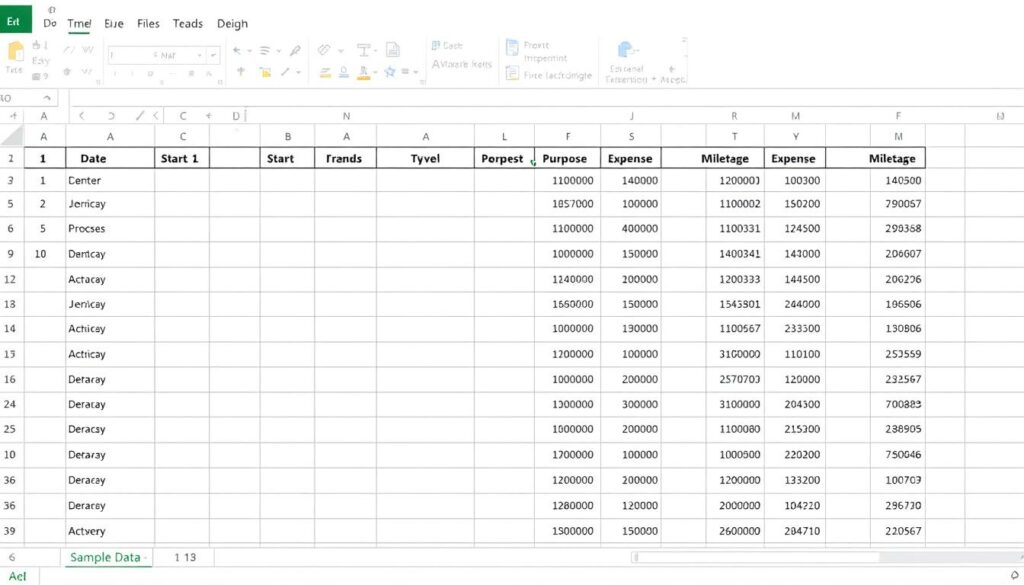This screenshot has width=1024, height=585.
Task: Click the horizontal scrollbar at bottom
Action: (825, 557)
